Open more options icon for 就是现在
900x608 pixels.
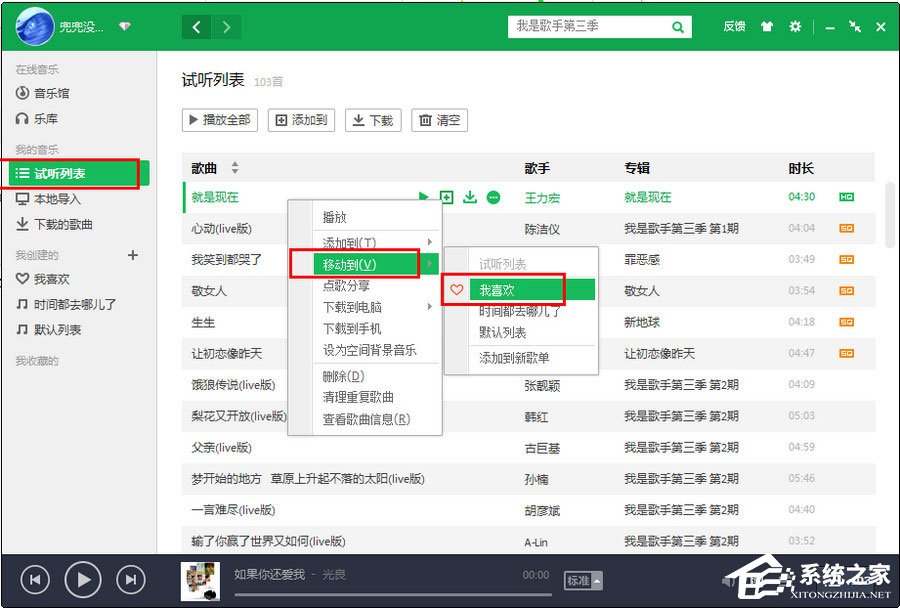[493, 198]
